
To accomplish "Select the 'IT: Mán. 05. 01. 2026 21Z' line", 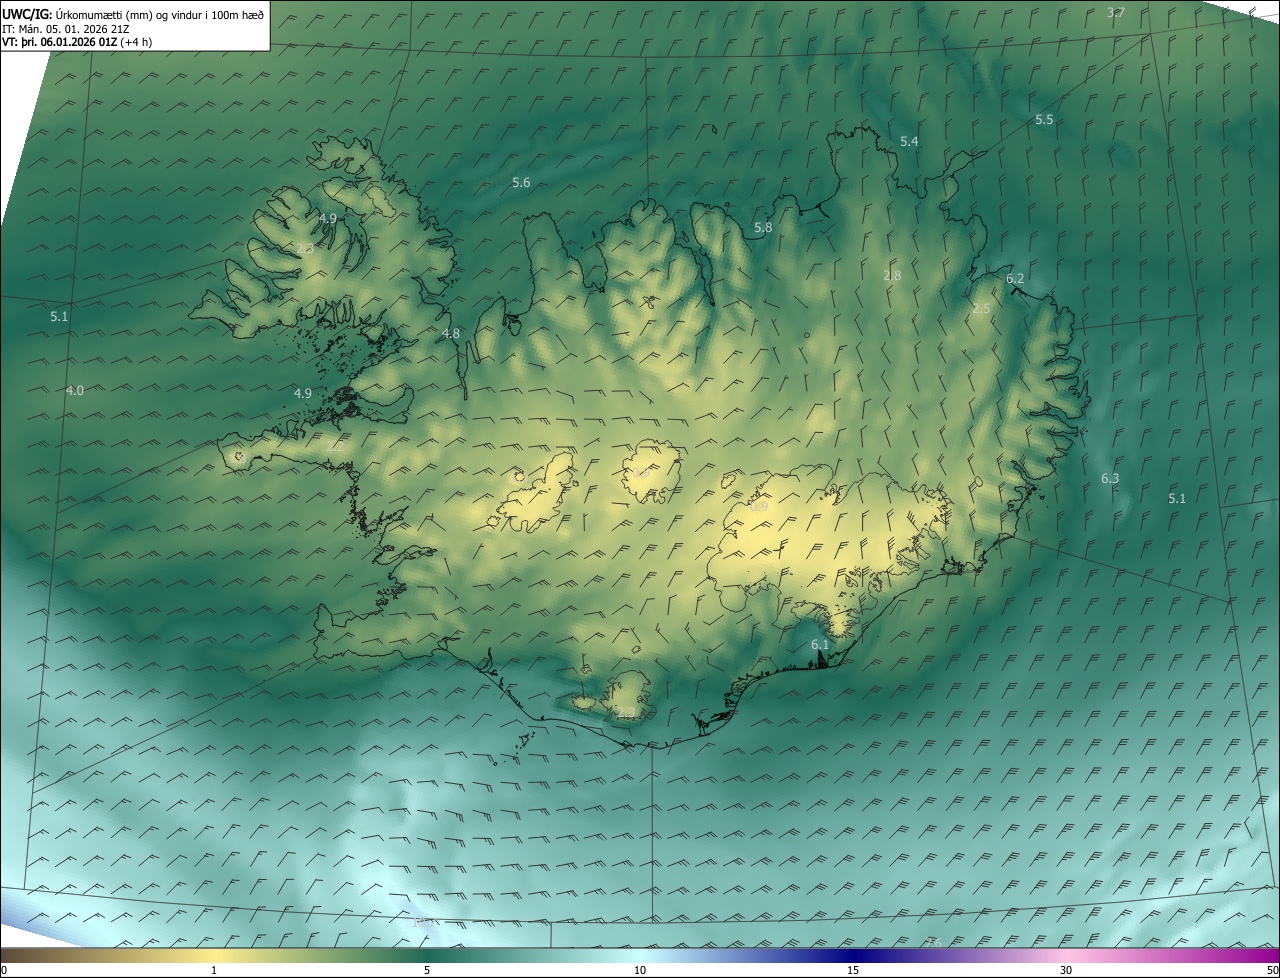I will click(65, 29).
